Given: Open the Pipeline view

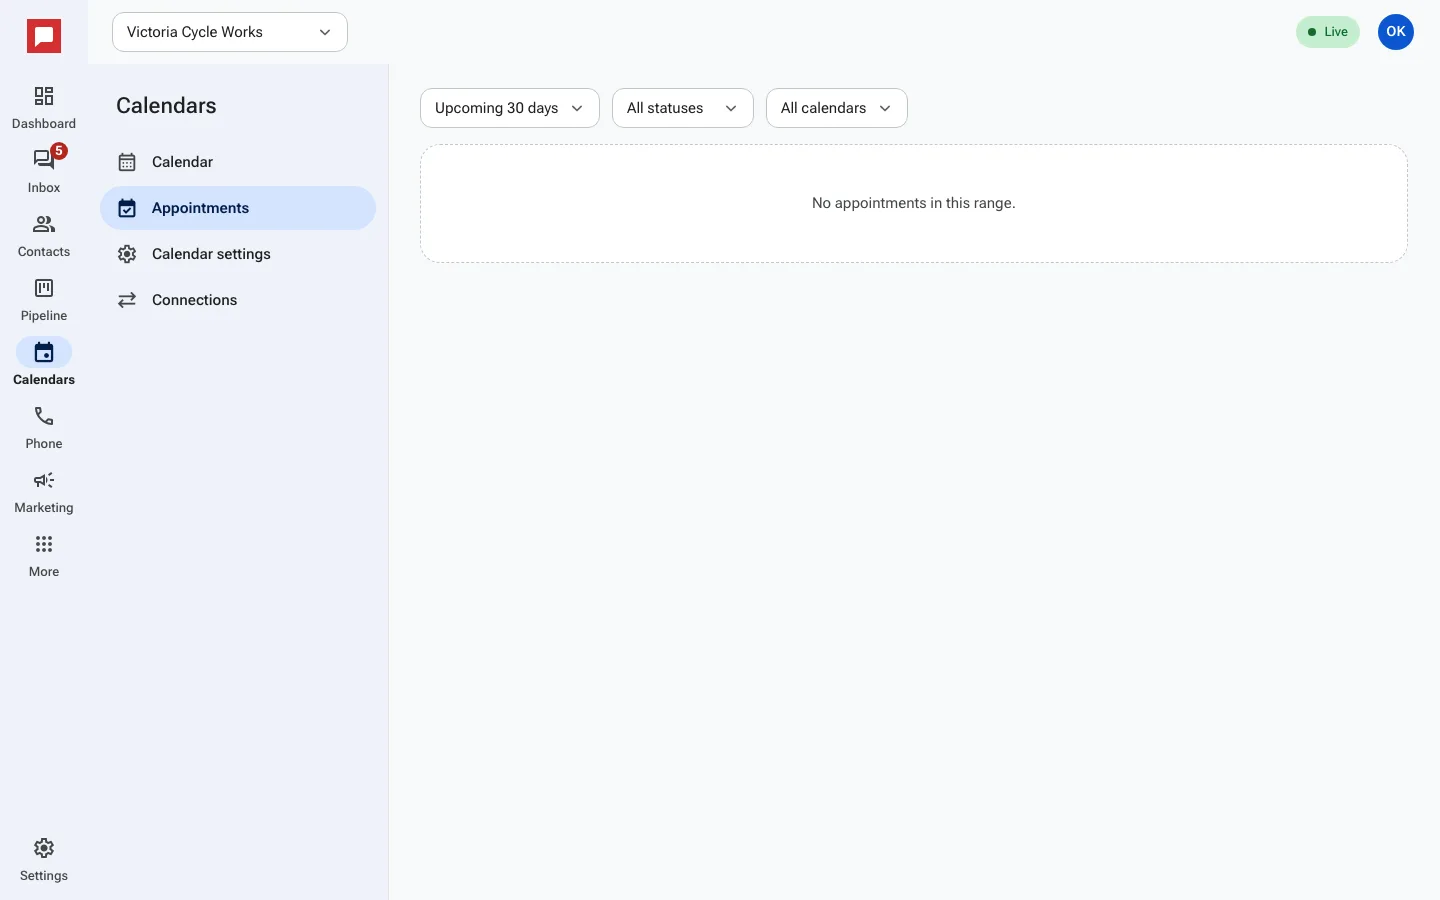Looking at the screenshot, I should tap(44, 300).
